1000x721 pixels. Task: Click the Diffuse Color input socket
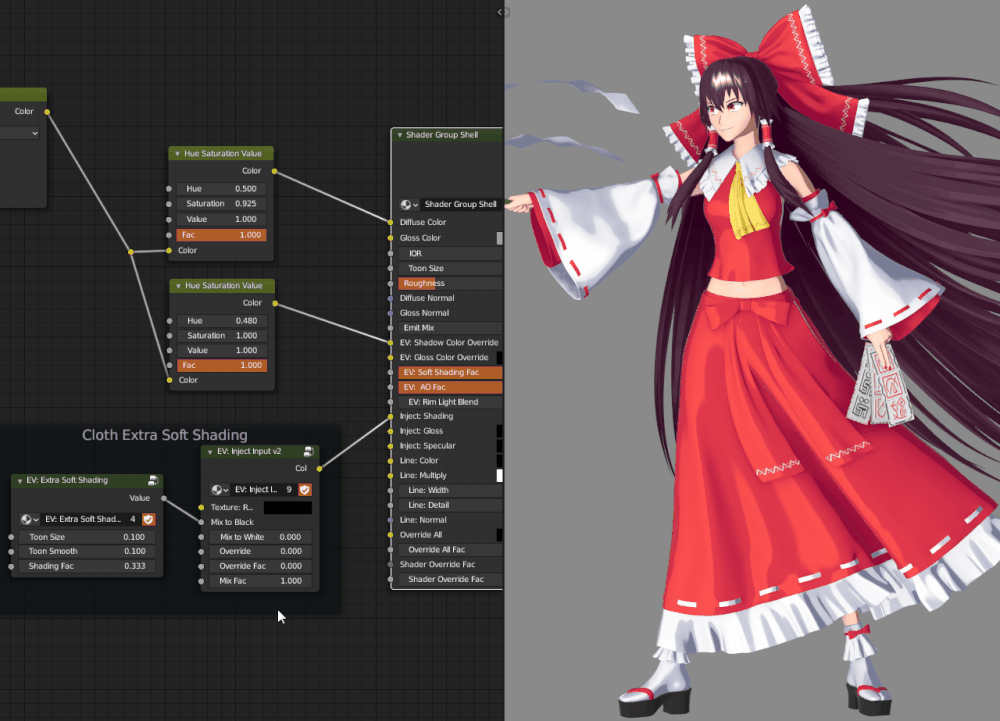click(x=390, y=222)
